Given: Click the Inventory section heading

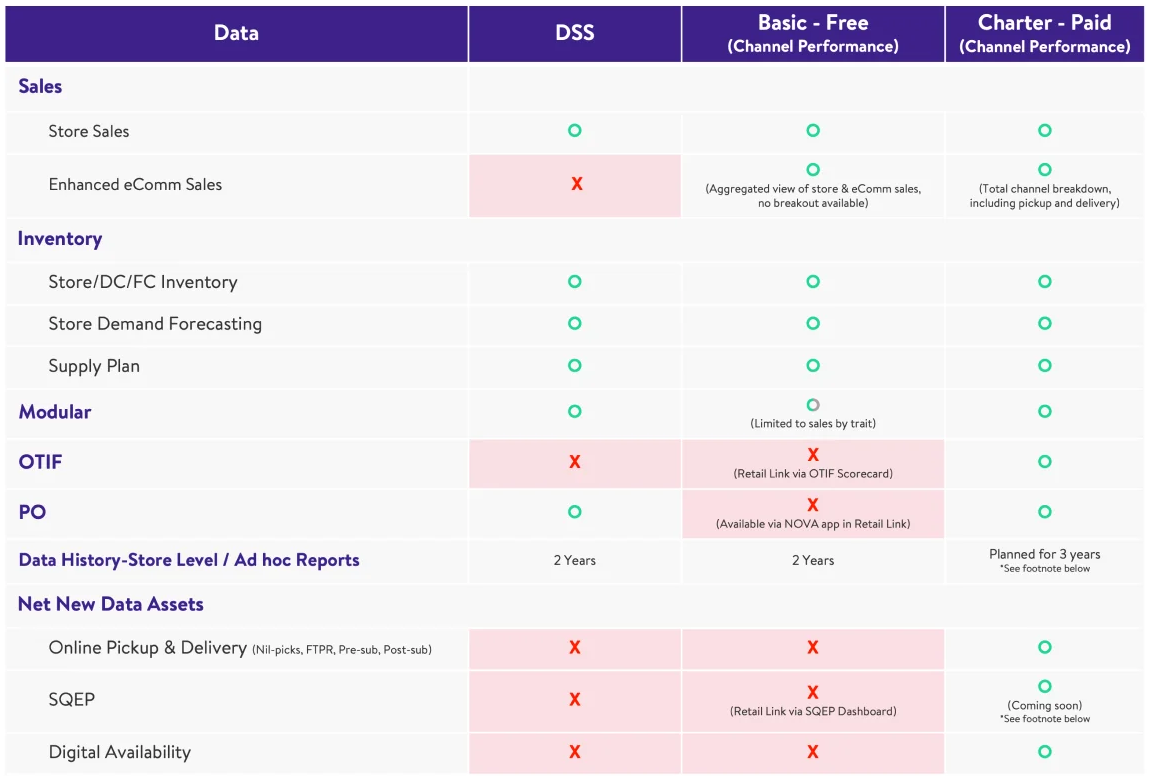Looking at the screenshot, I should 60,239.
